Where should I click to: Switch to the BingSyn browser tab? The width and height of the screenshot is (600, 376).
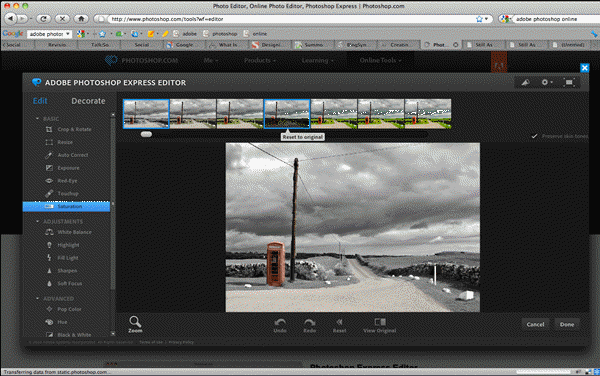[x=356, y=45]
